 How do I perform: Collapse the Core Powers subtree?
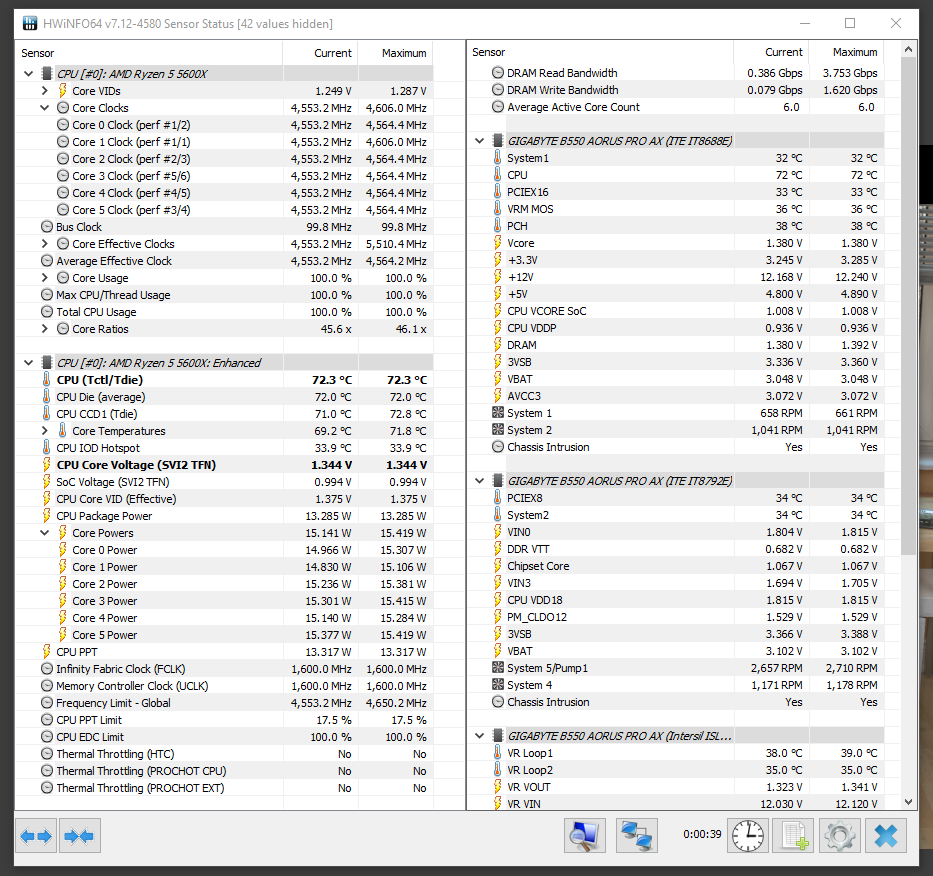(x=45, y=533)
